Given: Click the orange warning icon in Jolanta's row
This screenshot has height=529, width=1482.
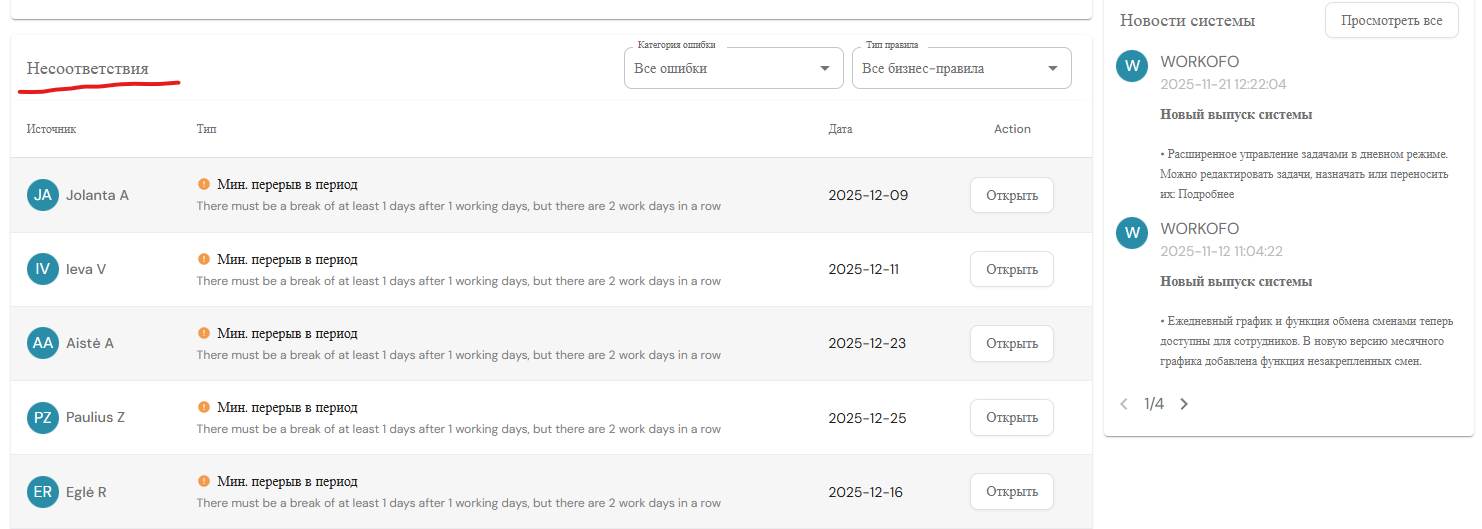Looking at the screenshot, I should (x=204, y=184).
